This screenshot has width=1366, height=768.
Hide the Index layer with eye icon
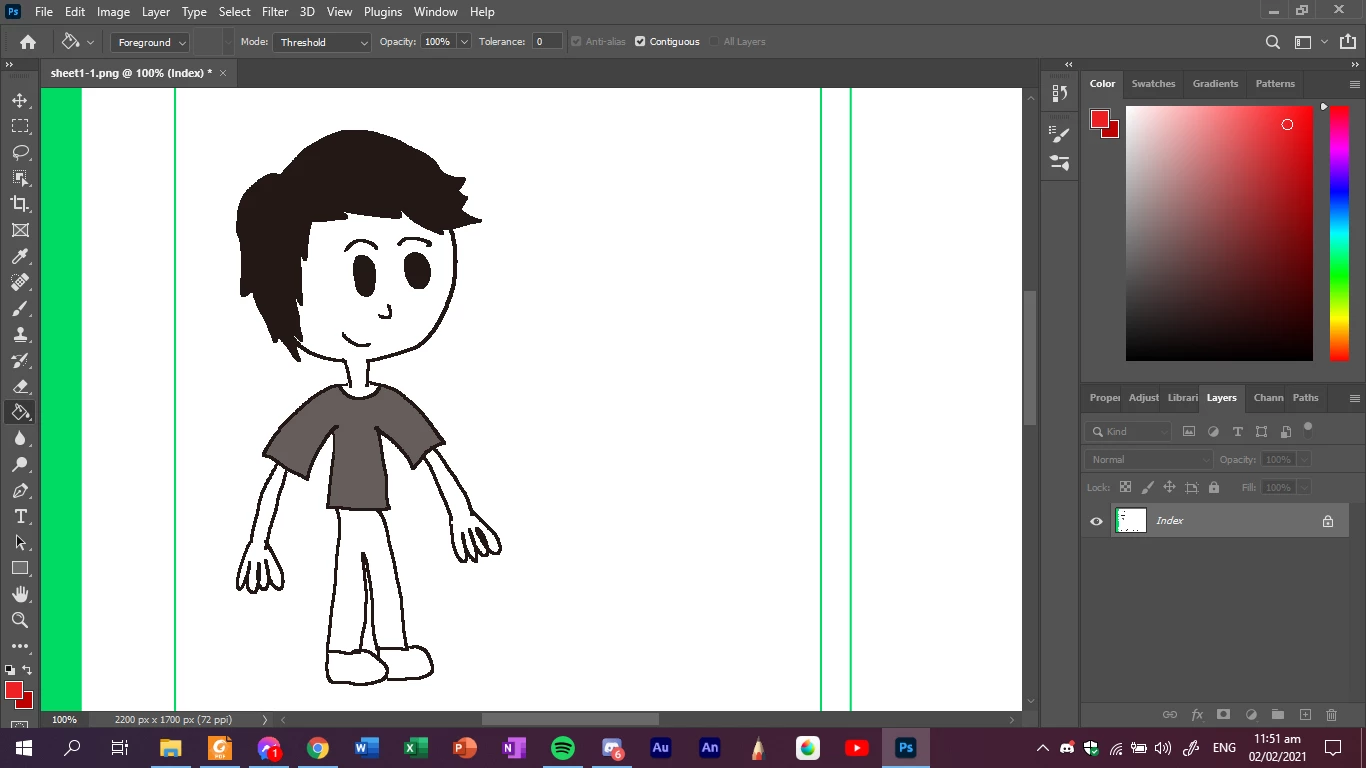click(1096, 521)
